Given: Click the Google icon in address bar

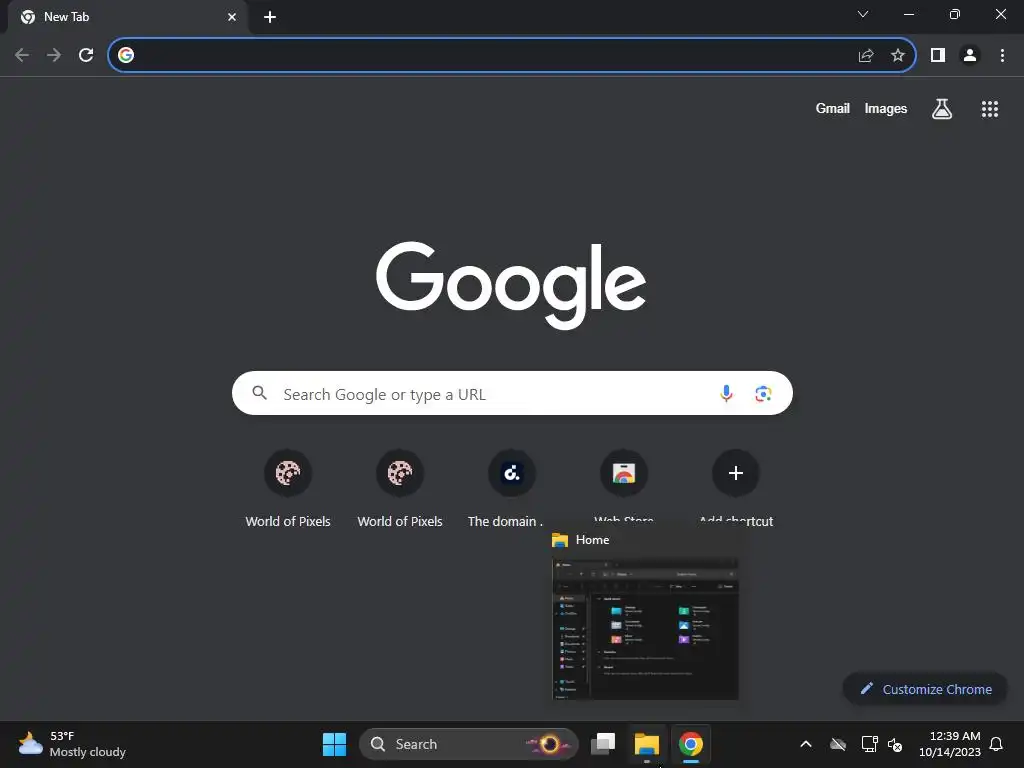Looking at the screenshot, I should point(126,55).
